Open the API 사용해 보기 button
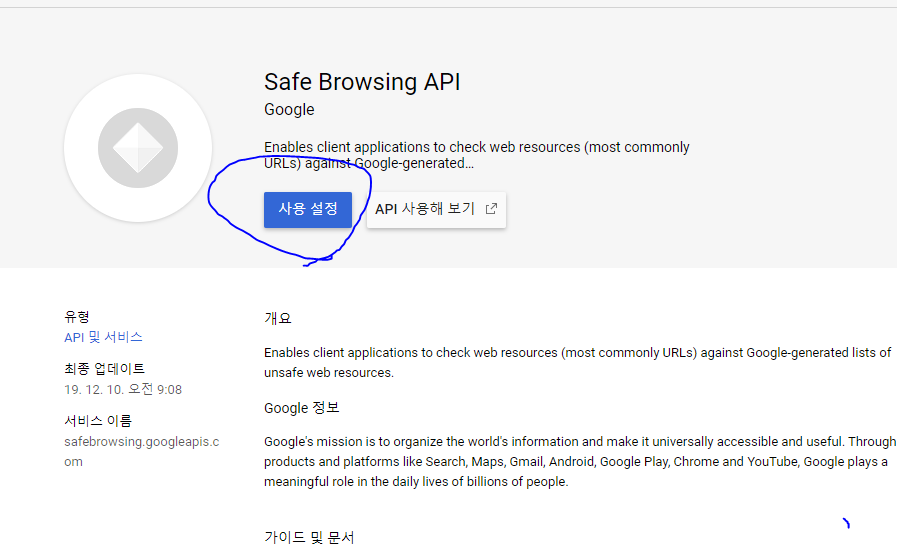The width and height of the screenshot is (897, 551). [x=436, y=209]
